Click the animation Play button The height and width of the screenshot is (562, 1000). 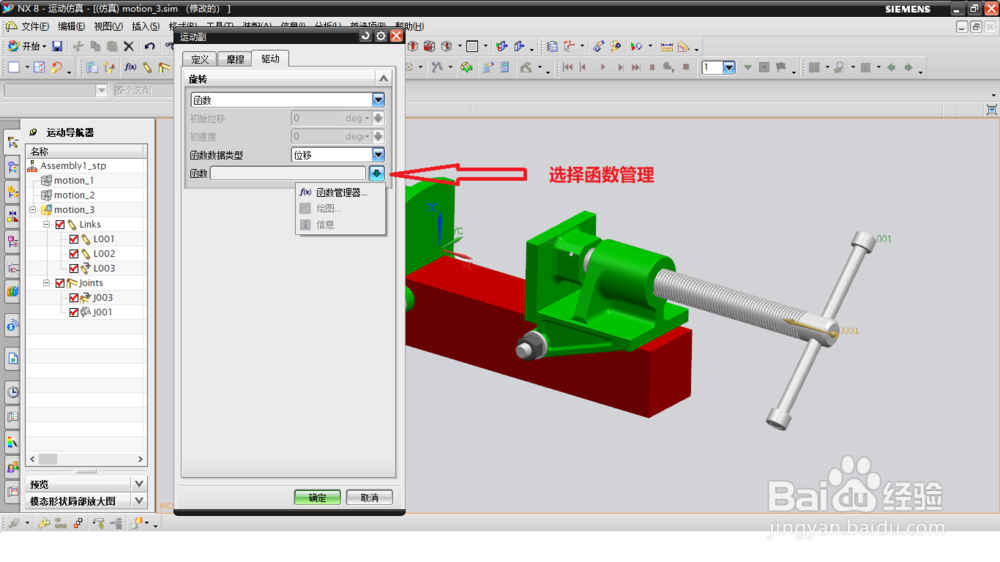point(603,67)
